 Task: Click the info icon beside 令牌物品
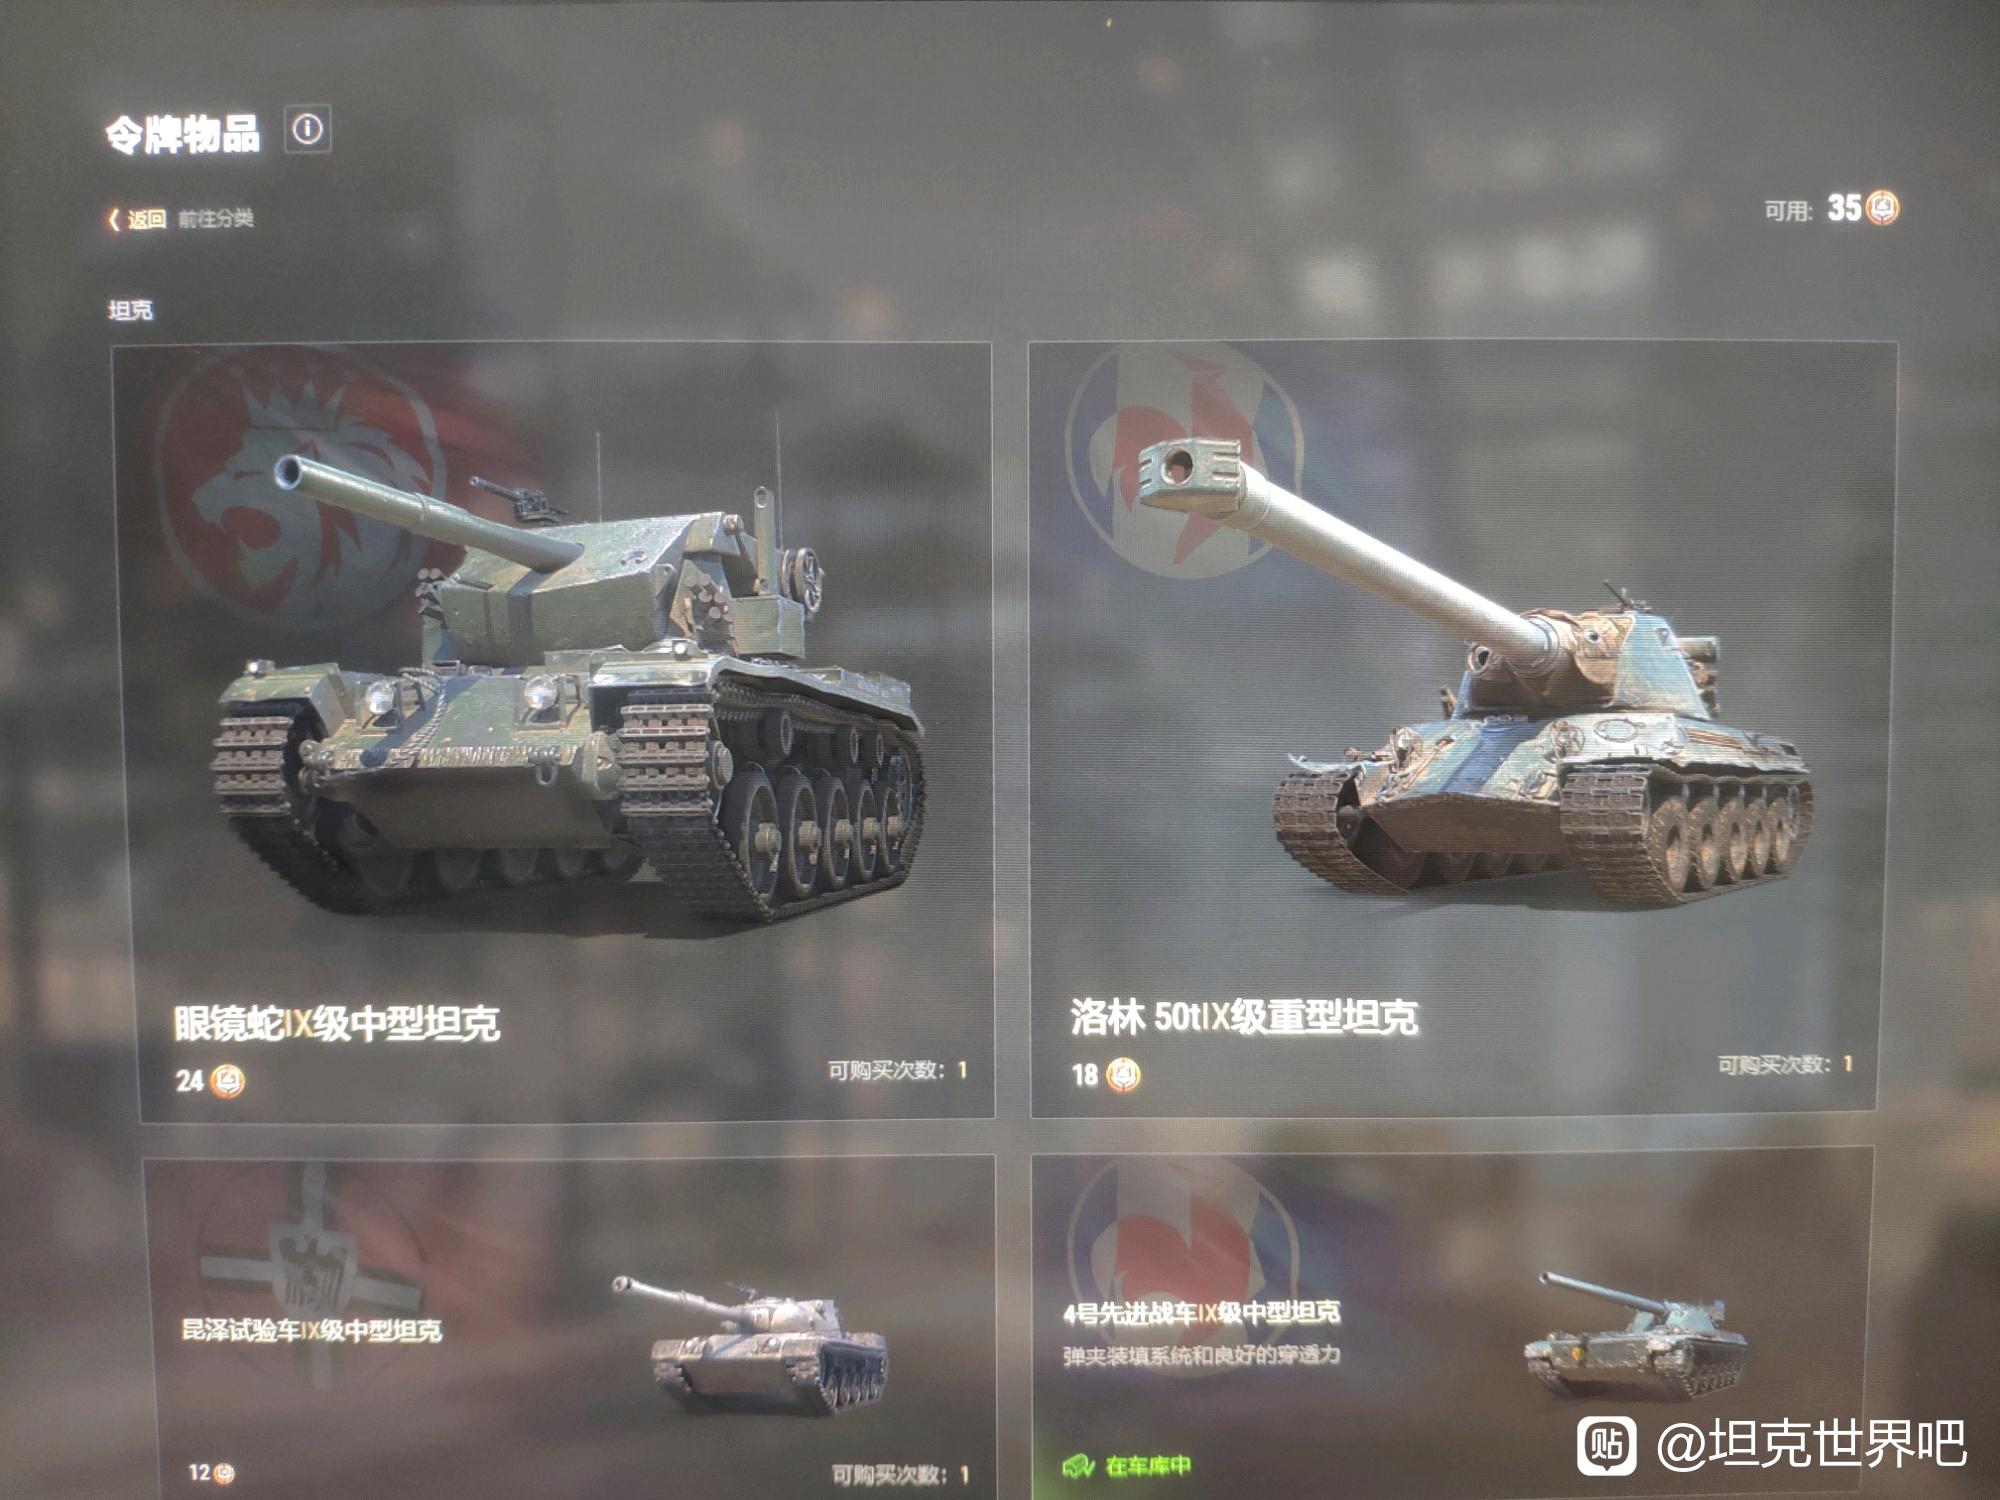click(308, 129)
